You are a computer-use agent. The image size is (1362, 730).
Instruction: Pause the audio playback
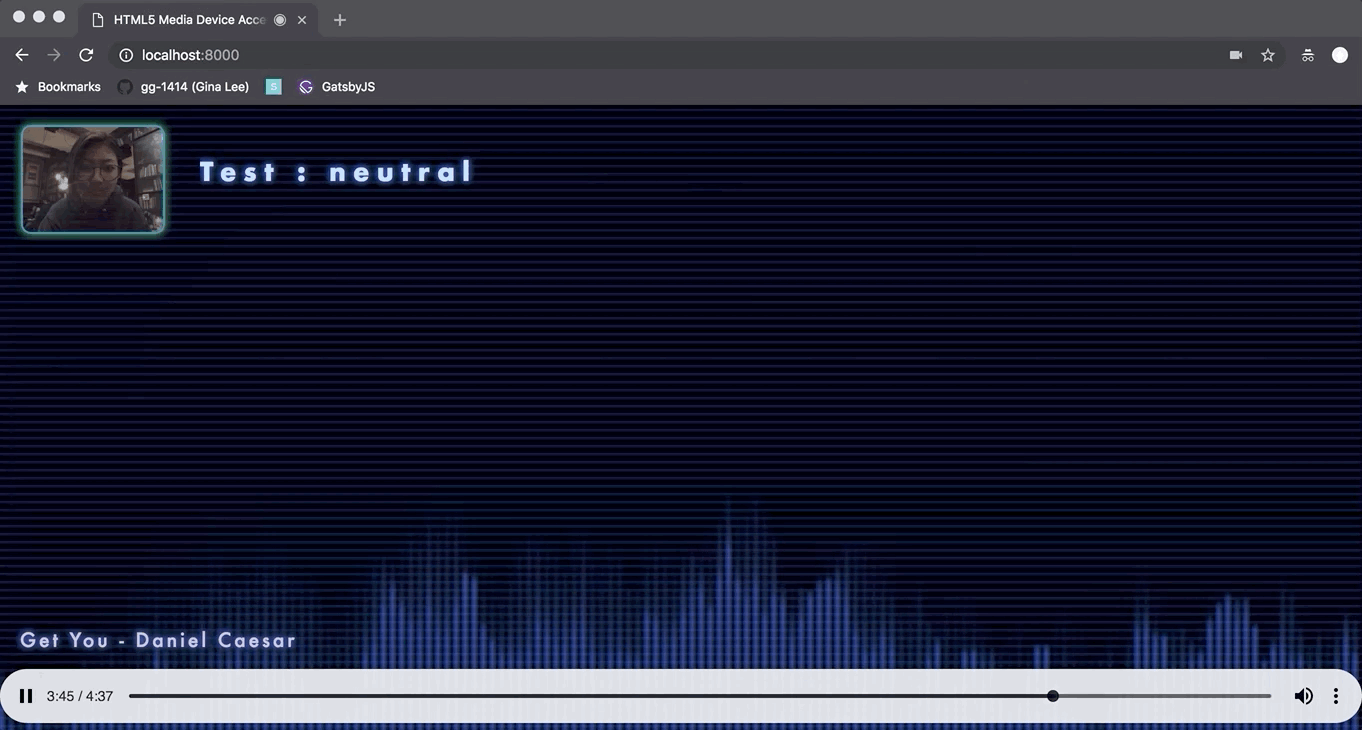[26, 696]
